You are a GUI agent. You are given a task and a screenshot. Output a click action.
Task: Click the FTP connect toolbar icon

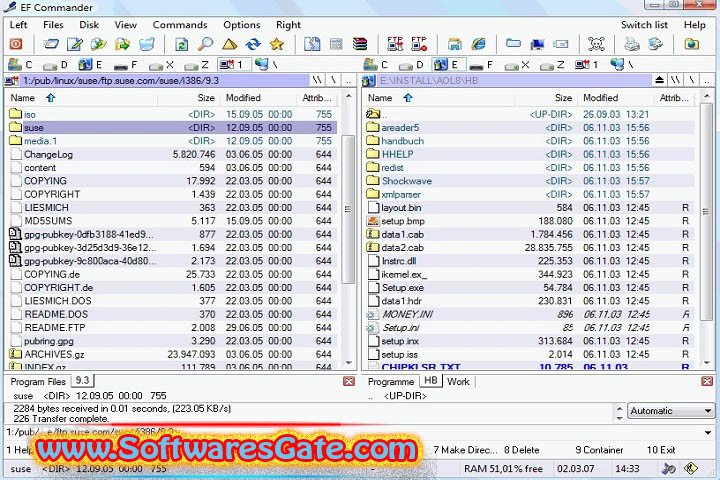point(395,44)
